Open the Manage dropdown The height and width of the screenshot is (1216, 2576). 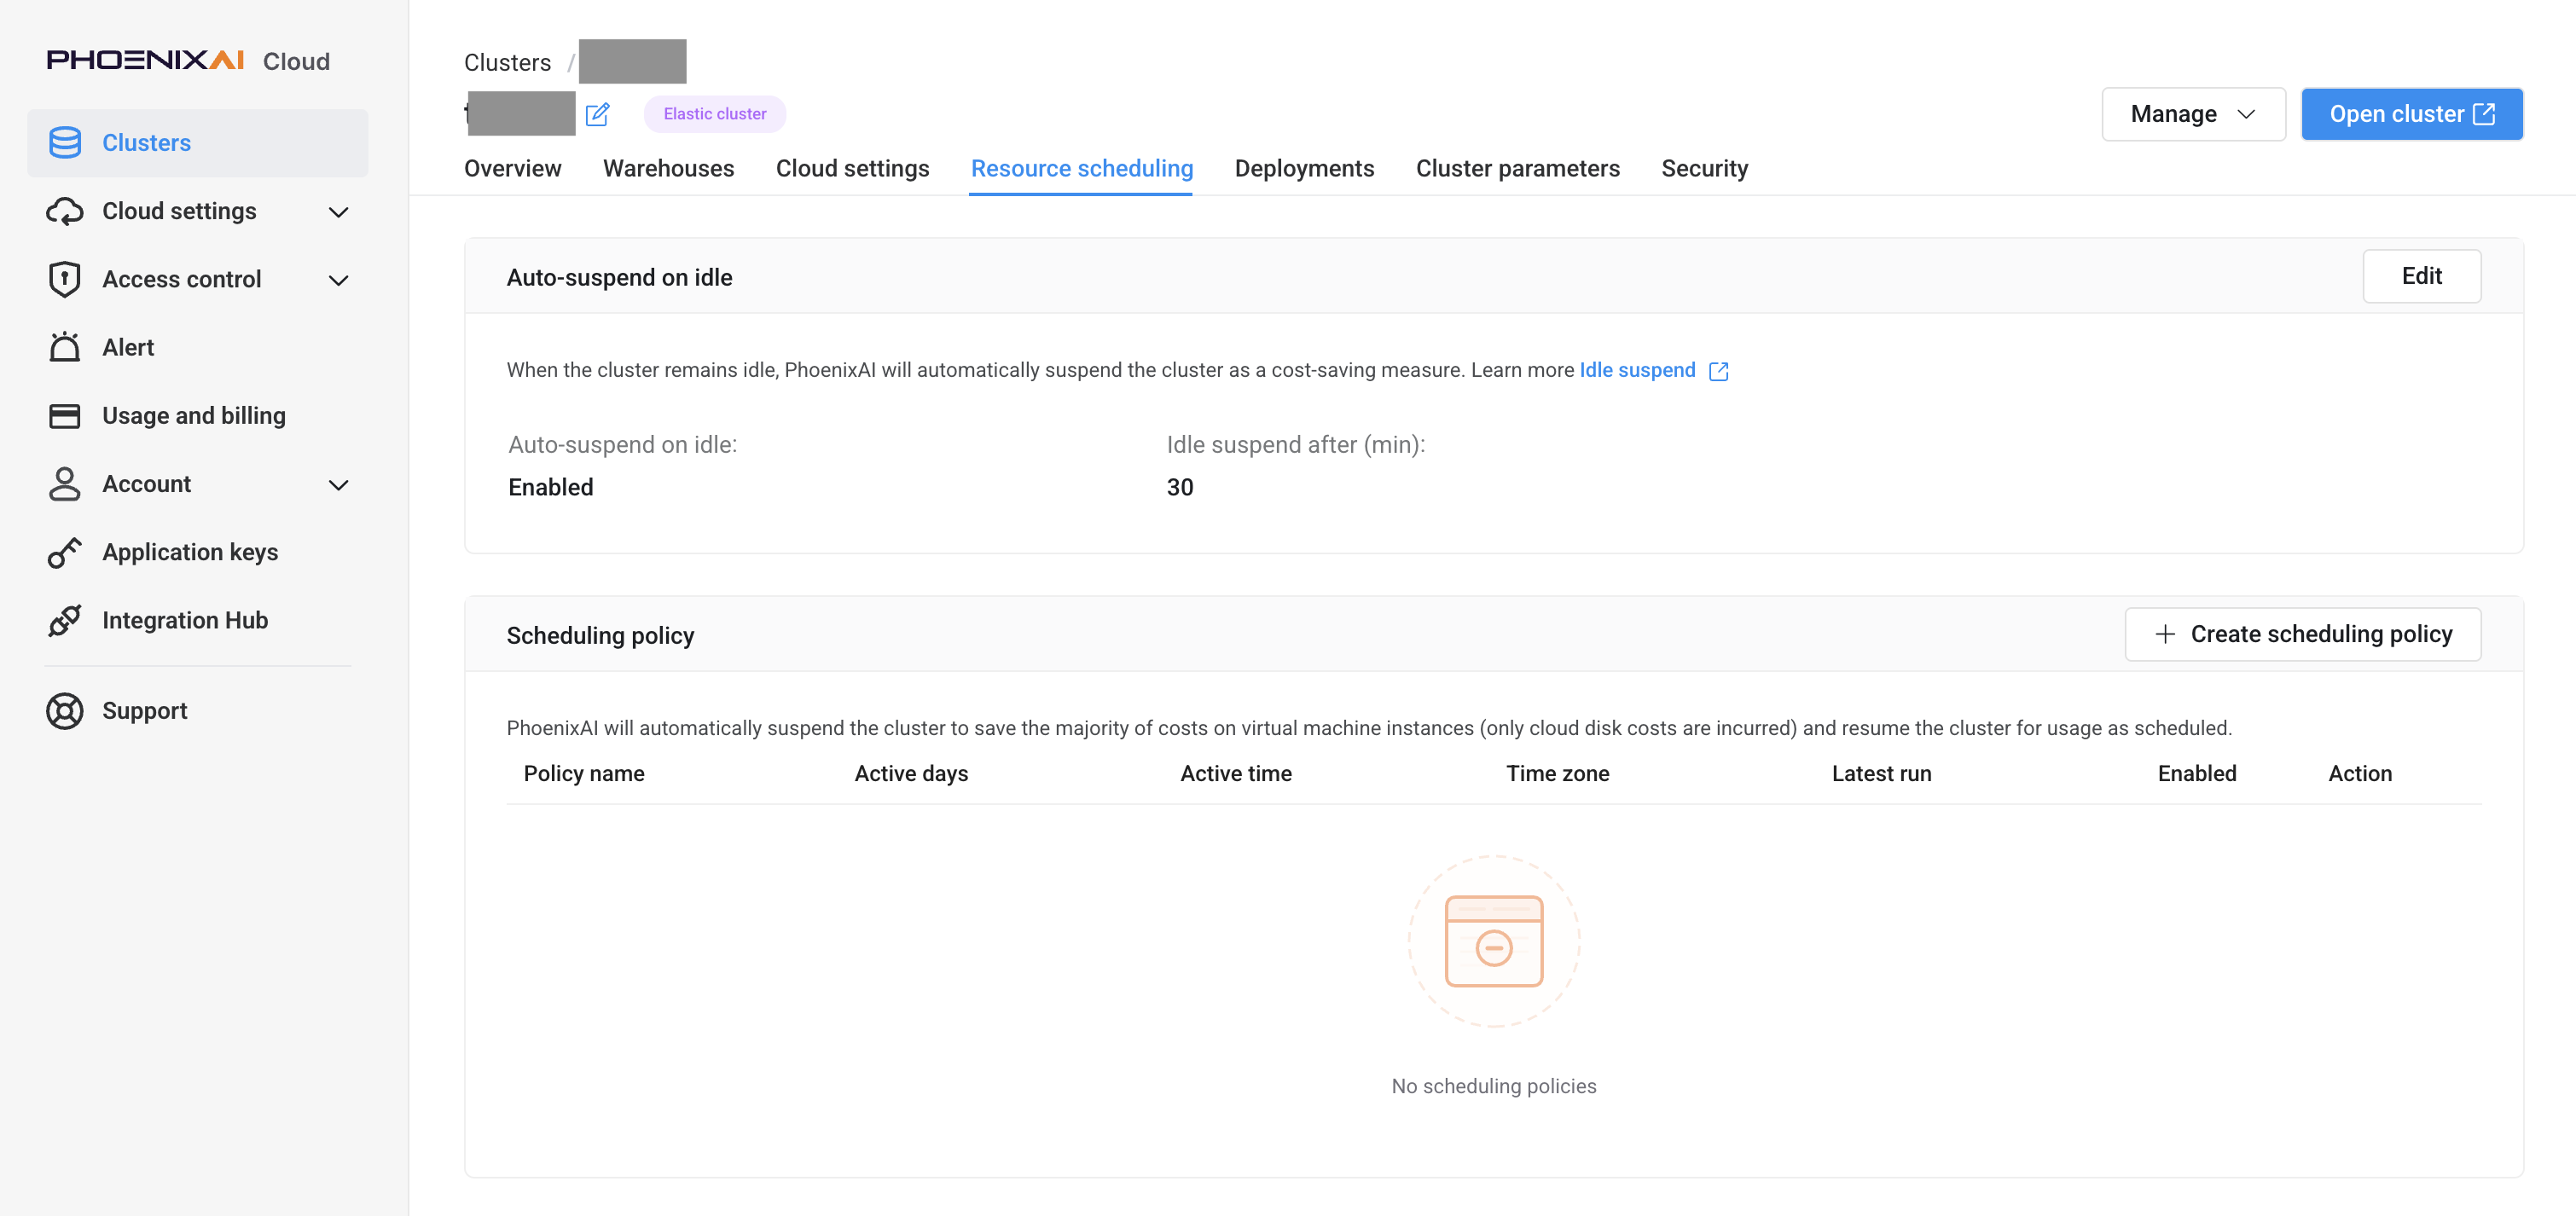coord(2193,114)
